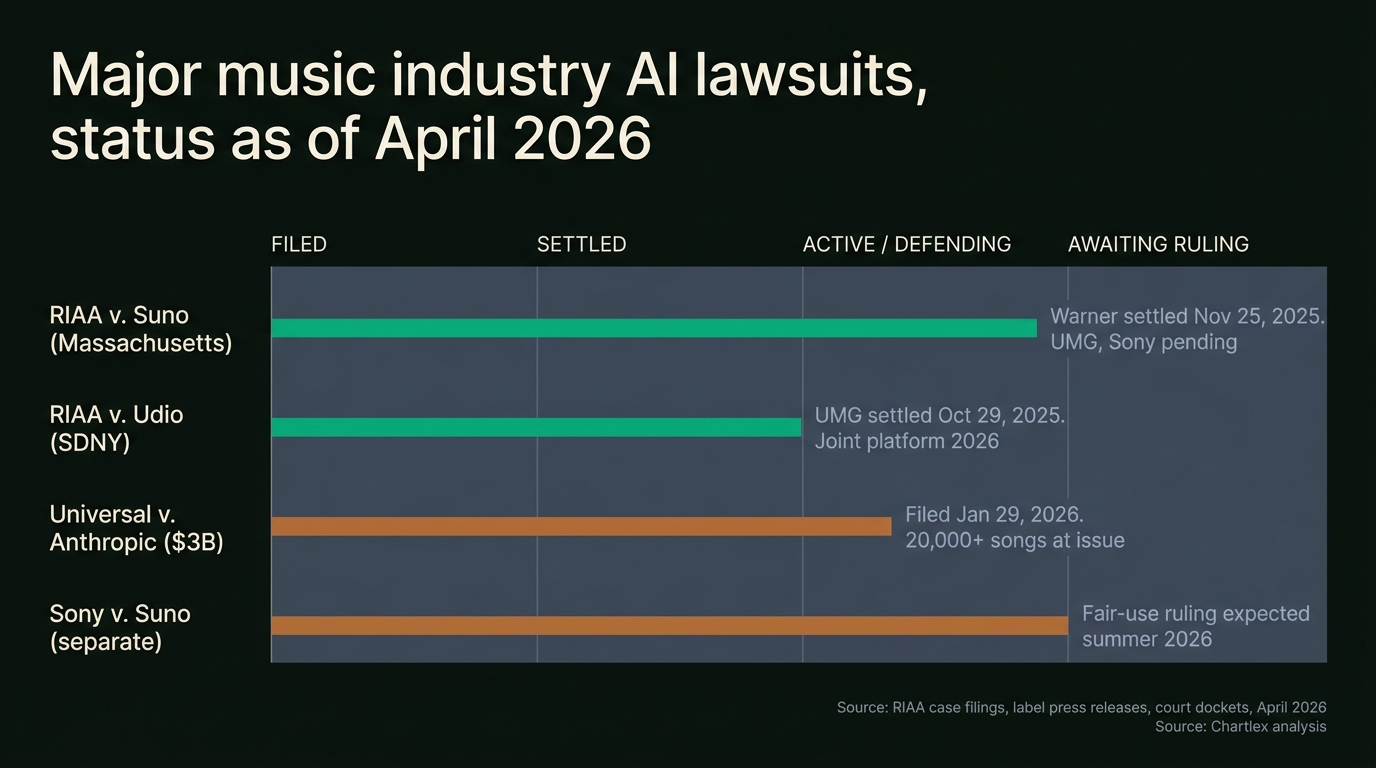Click the Chartlex analysis source credit
The height and width of the screenshot is (768, 1376).
[x=1241, y=727]
